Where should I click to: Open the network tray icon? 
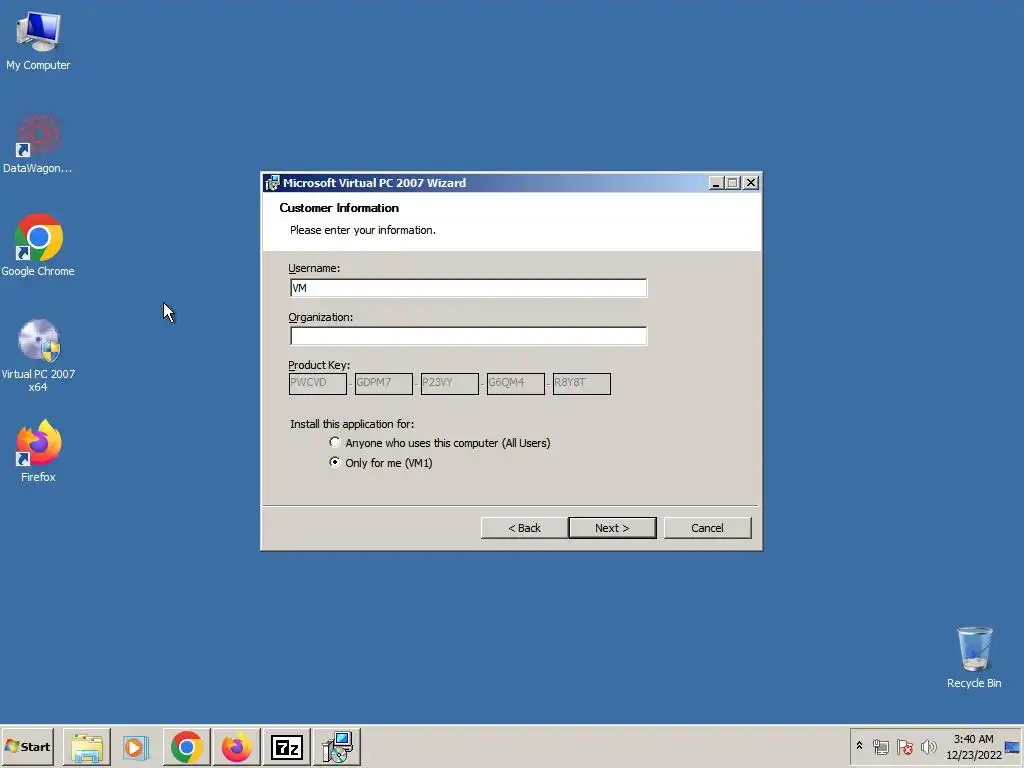880,746
